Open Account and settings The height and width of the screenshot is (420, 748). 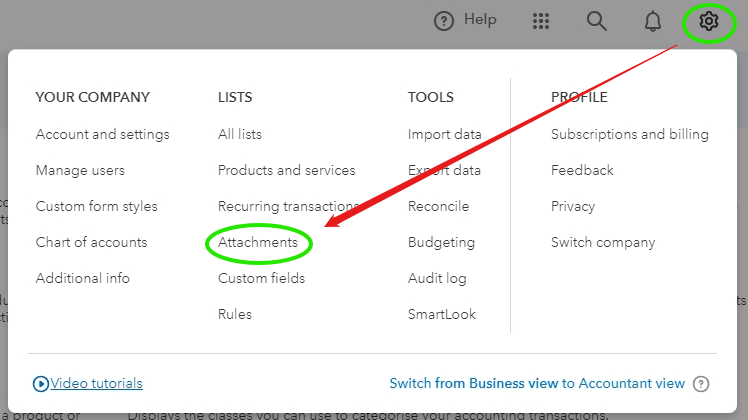(102, 134)
